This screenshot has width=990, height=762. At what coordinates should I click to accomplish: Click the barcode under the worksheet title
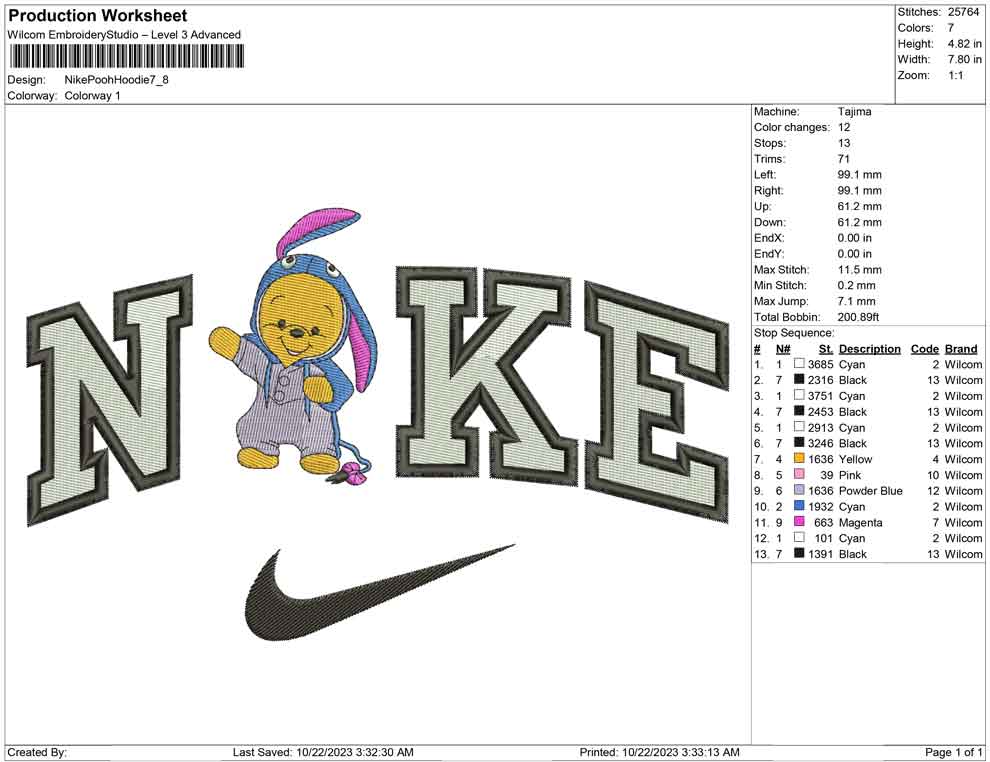126,57
